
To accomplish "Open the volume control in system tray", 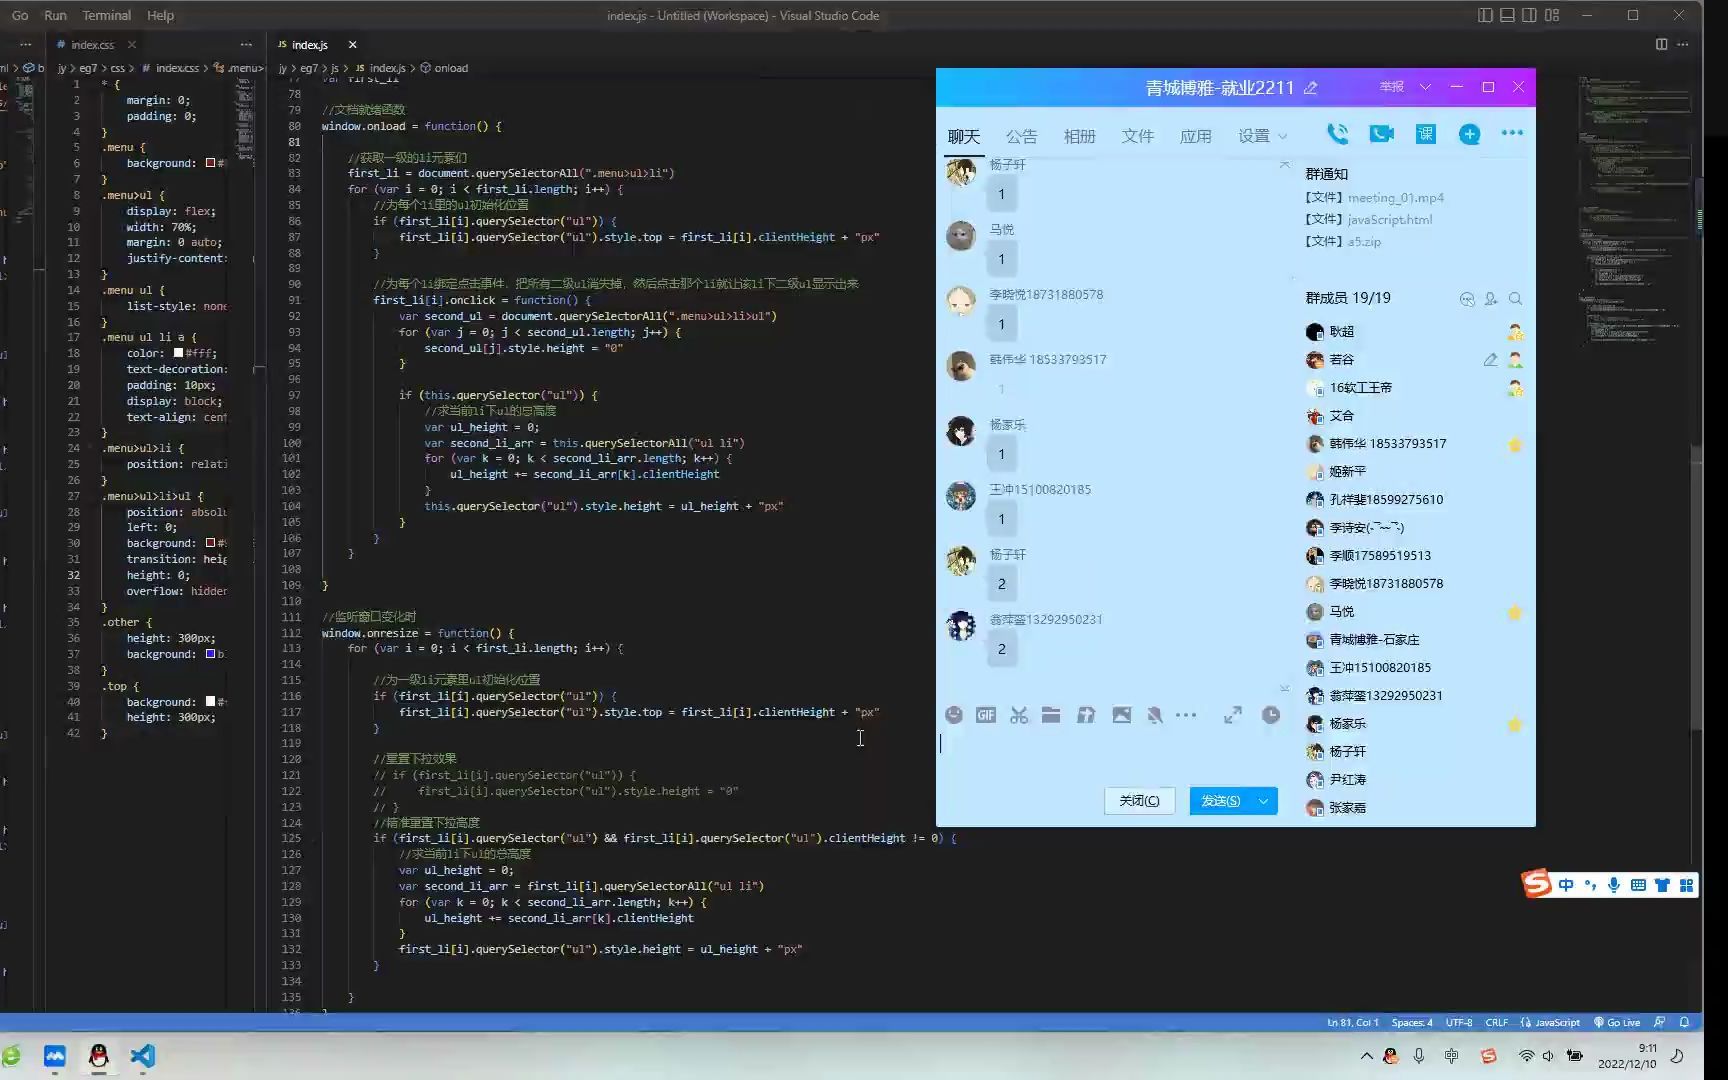I will point(1548,1056).
